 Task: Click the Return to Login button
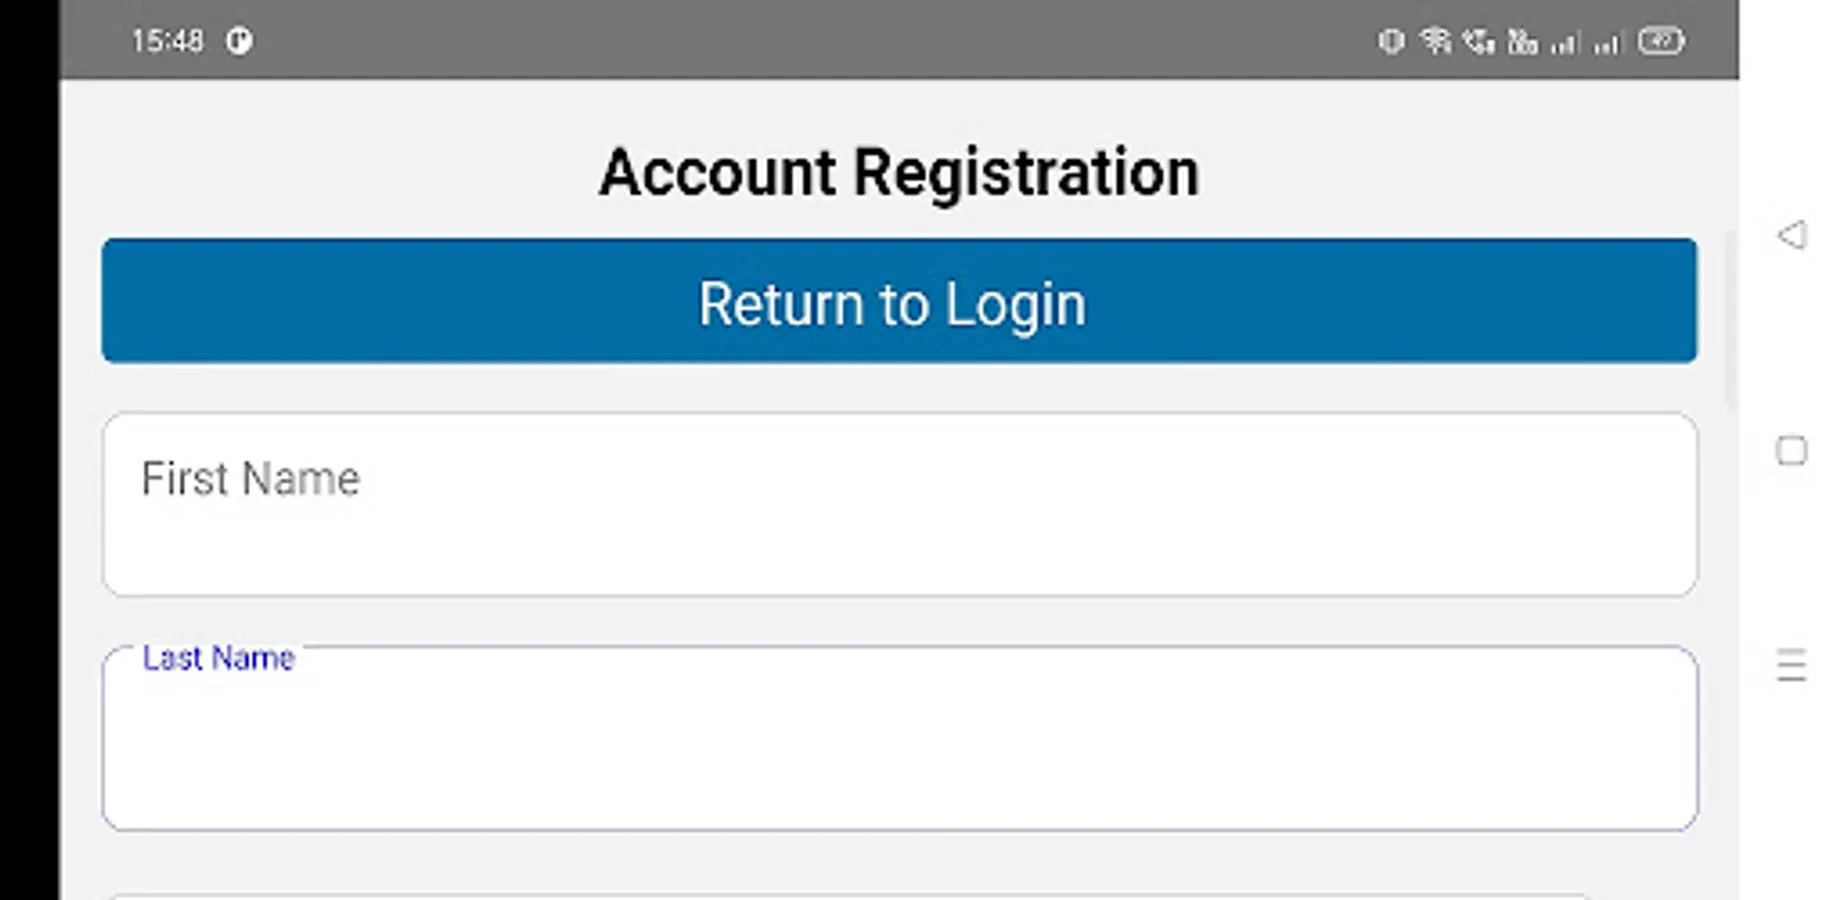899,301
